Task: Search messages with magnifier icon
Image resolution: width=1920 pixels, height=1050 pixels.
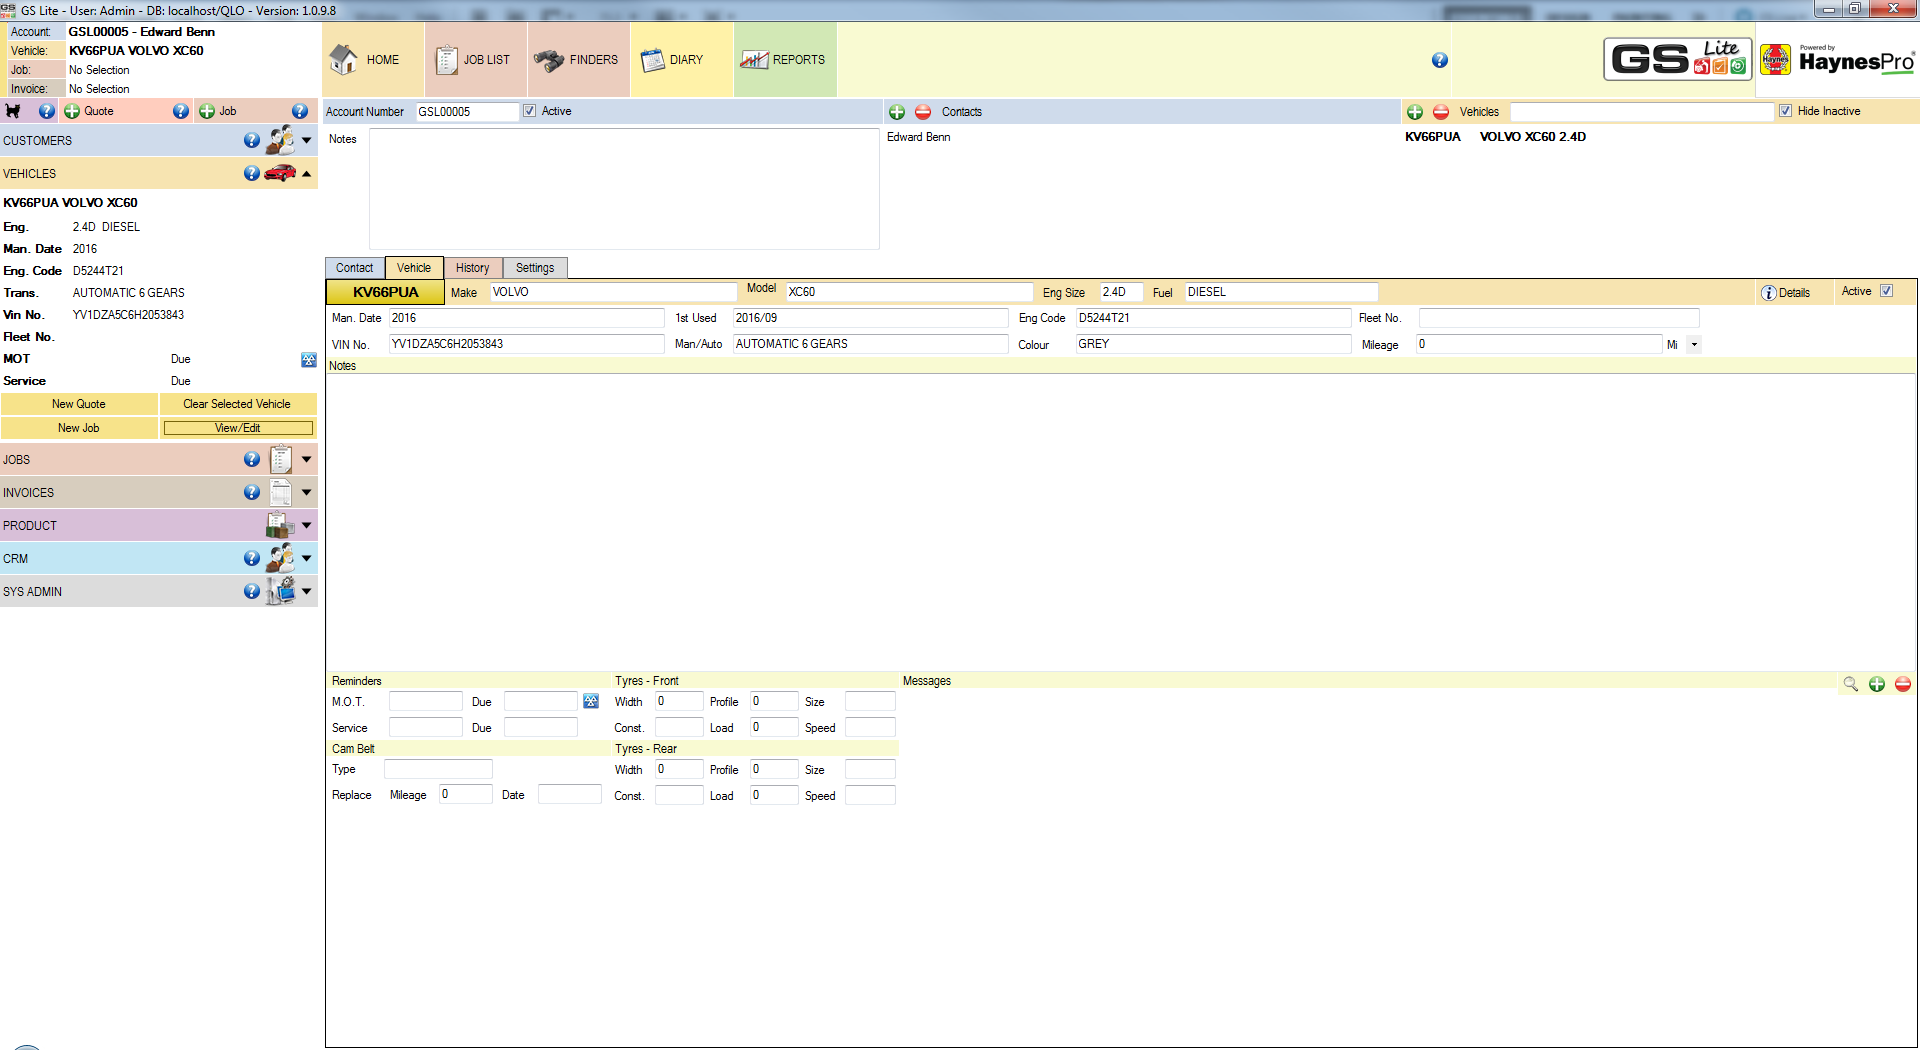Action: [1851, 684]
